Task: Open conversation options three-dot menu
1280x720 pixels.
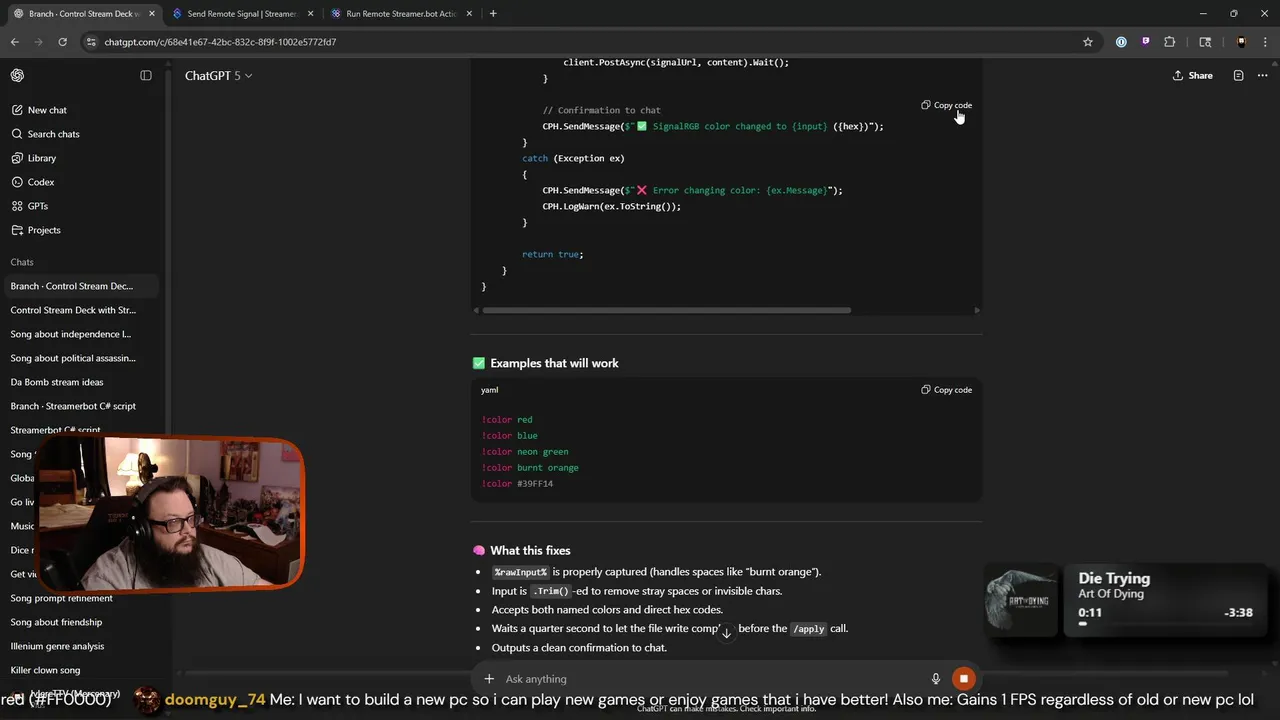Action: (x=1261, y=76)
